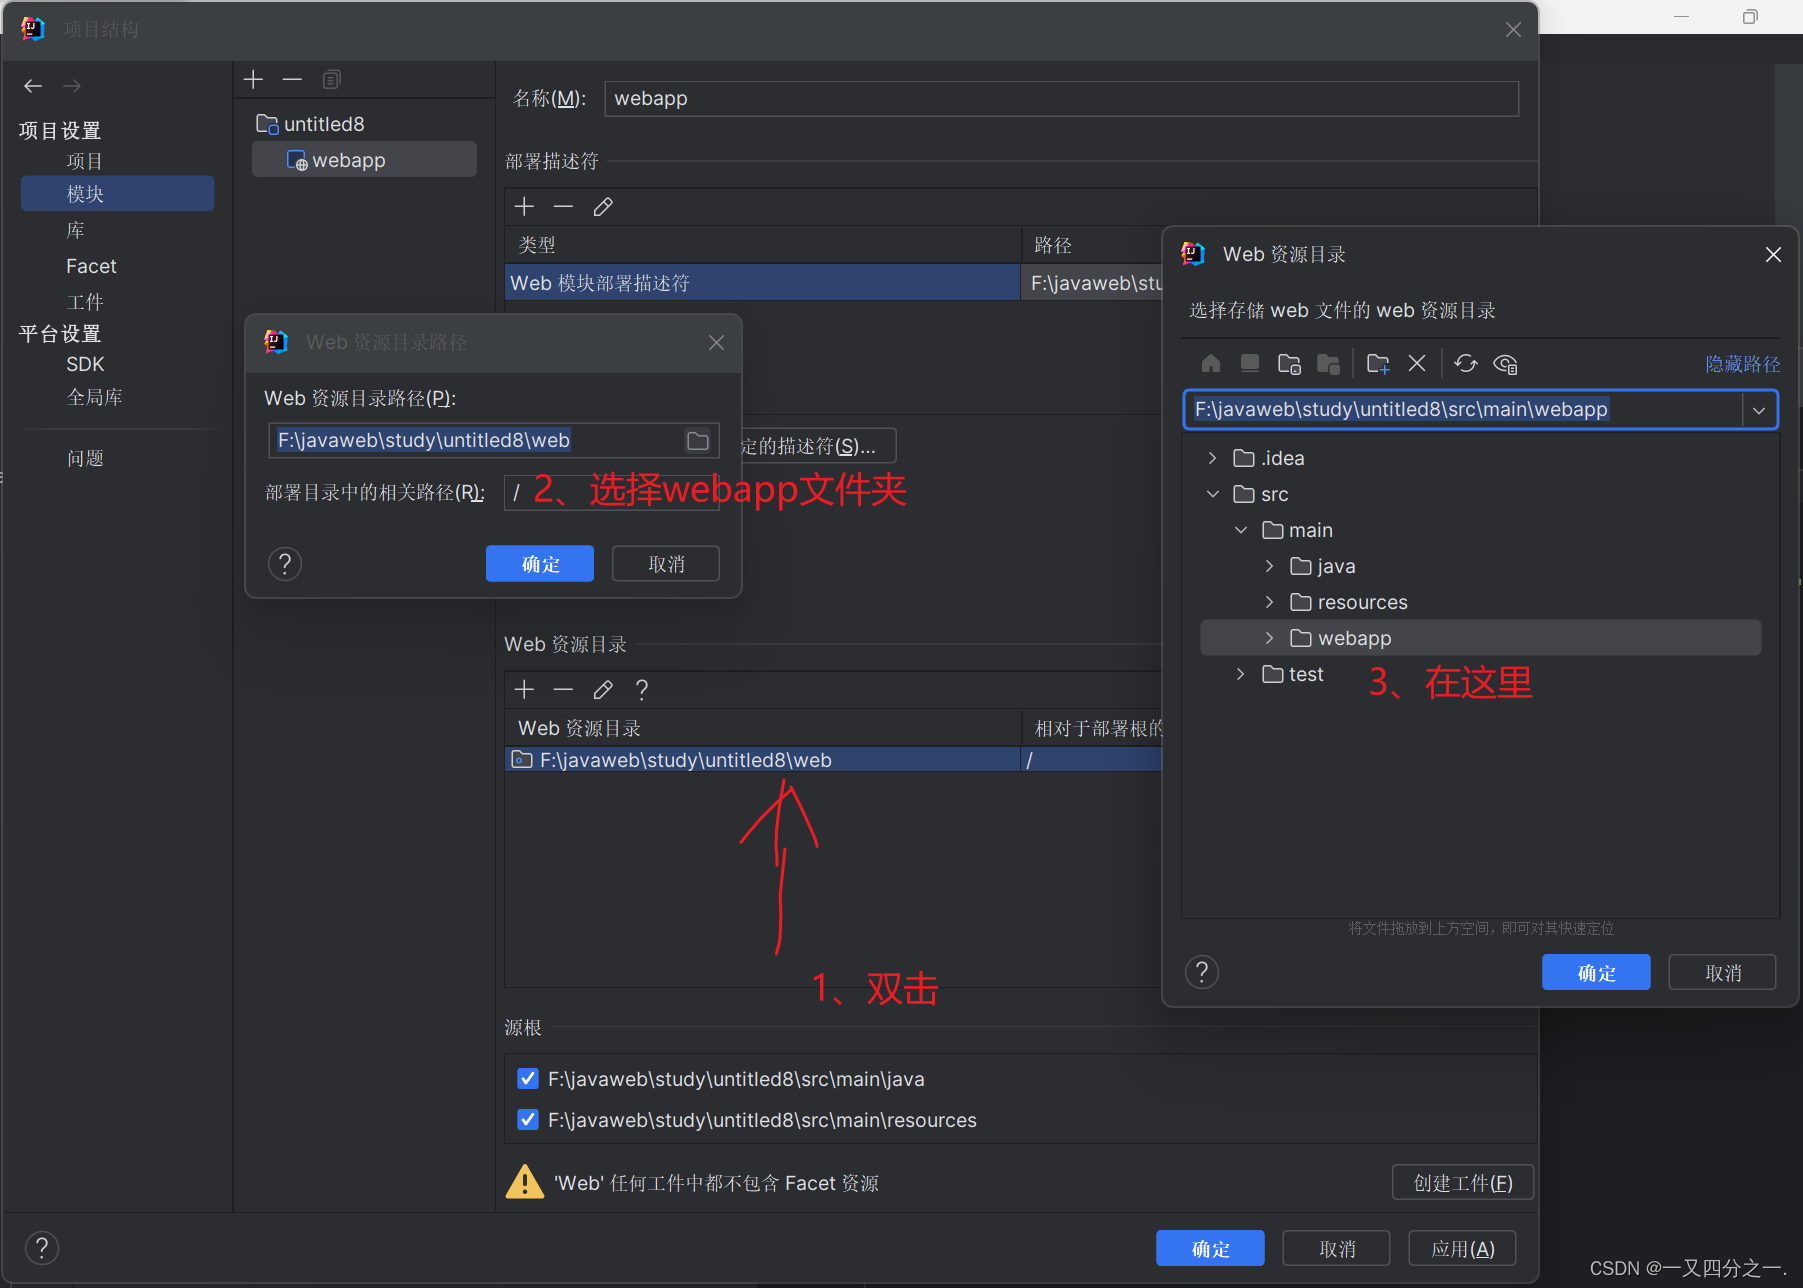Go to home directory in file chooser

tap(1211, 363)
